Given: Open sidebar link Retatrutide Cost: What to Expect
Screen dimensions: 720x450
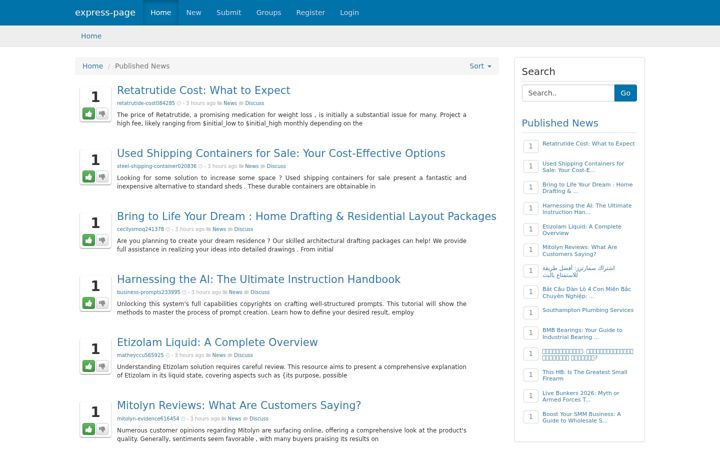Looking at the screenshot, I should pyautogui.click(x=588, y=144).
